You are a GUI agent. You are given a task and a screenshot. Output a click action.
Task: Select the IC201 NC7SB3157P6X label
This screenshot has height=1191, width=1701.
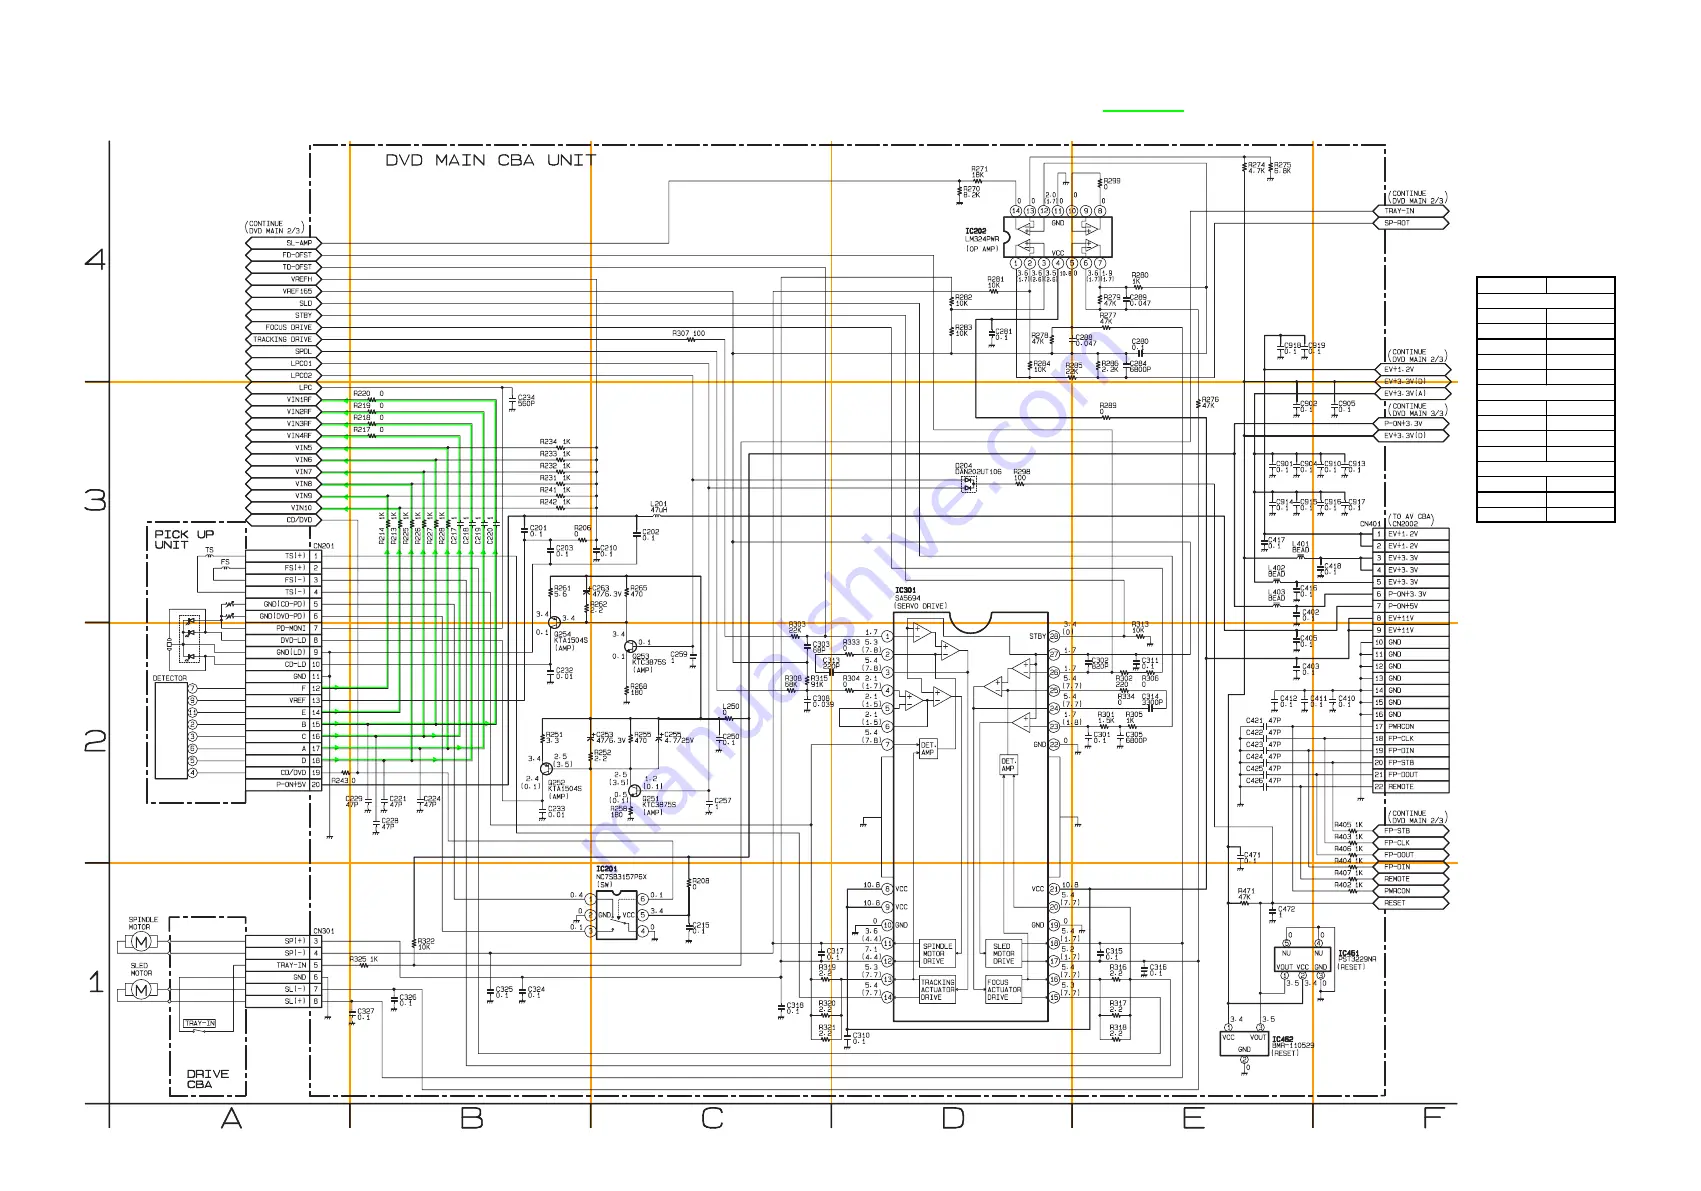coord(621,877)
